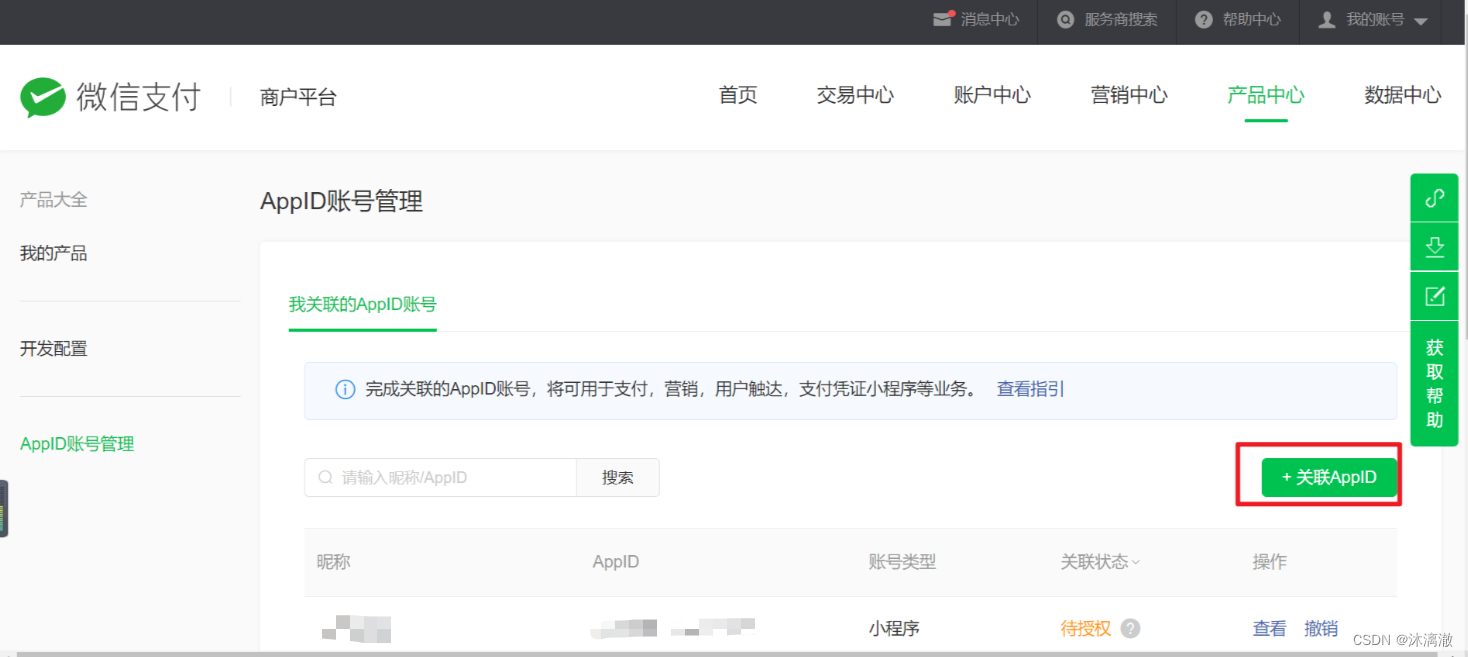Click the 待授权 status text
This screenshot has width=1468, height=657.
pyautogui.click(x=1086, y=628)
